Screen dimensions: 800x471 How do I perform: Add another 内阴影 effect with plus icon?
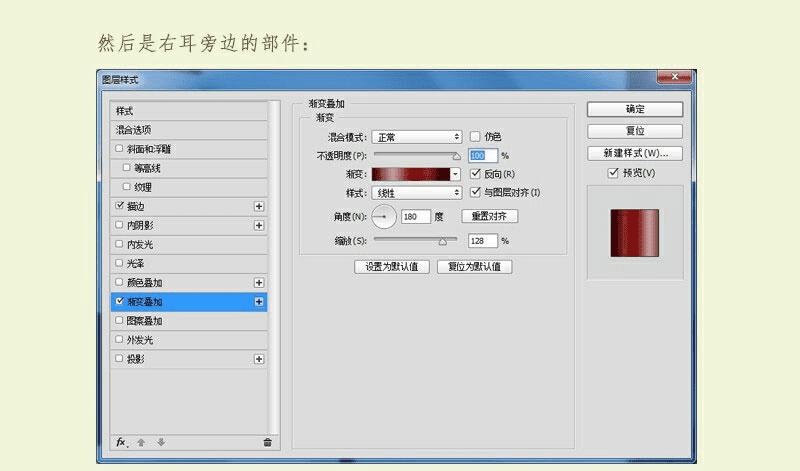click(x=259, y=225)
